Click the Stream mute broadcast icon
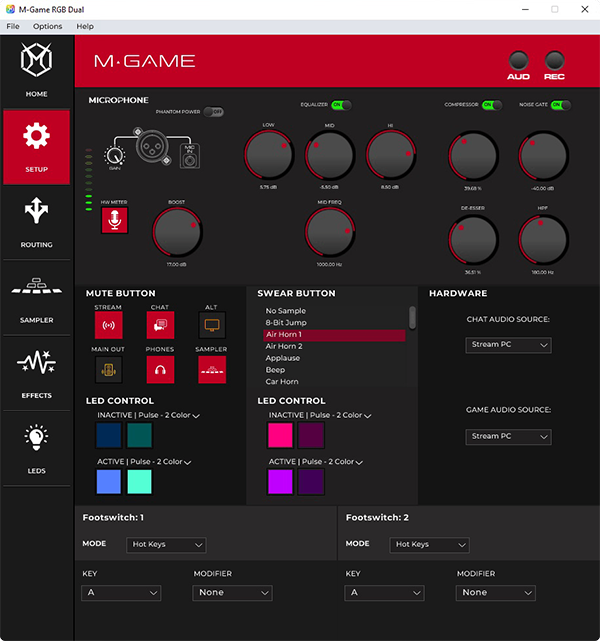600x641 pixels. pyautogui.click(x=108, y=325)
